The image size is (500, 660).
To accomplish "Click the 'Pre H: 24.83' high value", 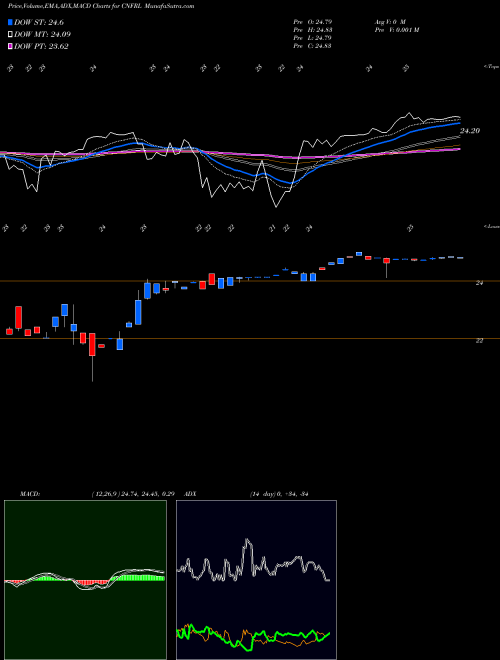I will tap(313, 30).
